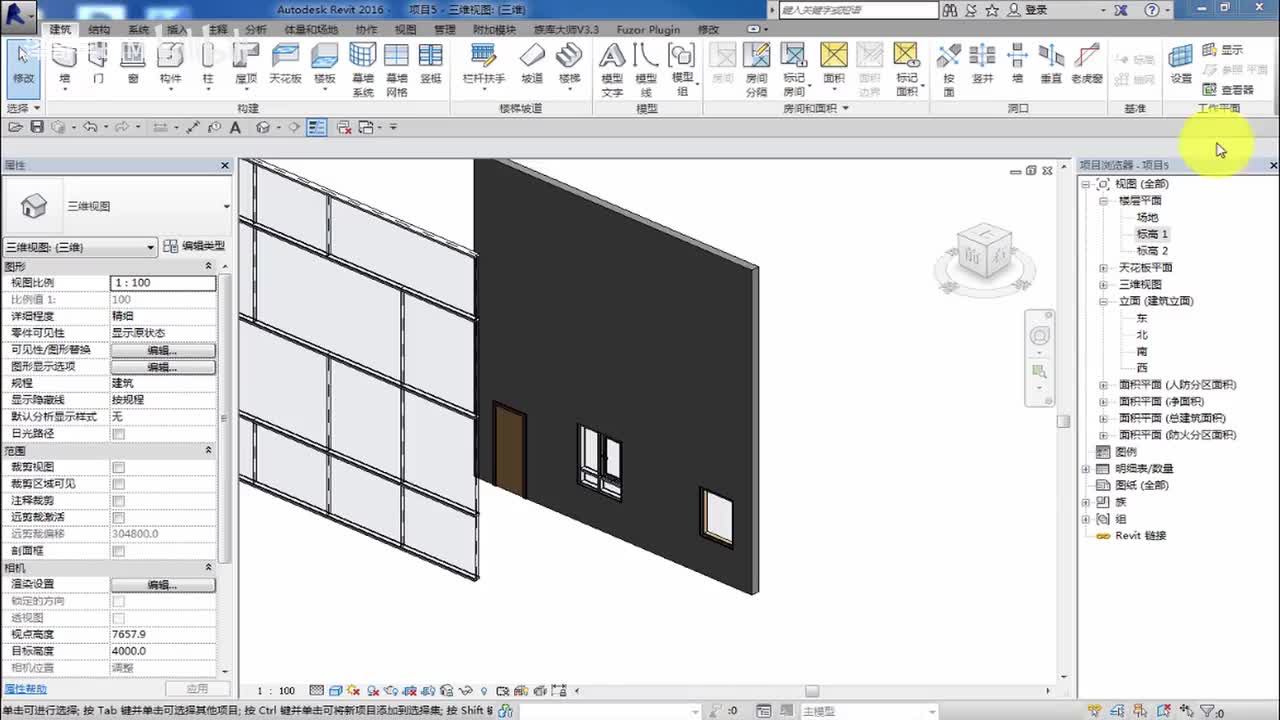Screen dimensions: 1280x720
Task: Pick the 屋顶 (Roof) tool
Action: 246,64
